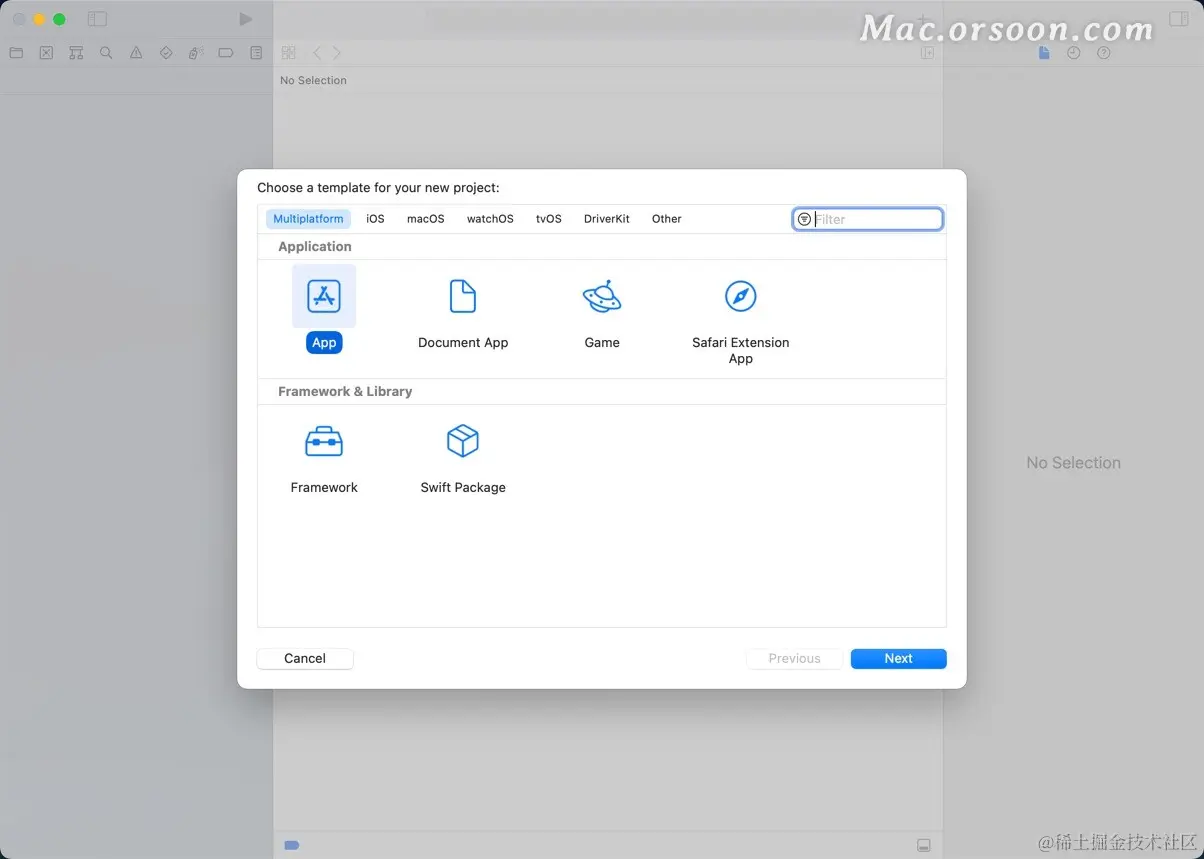Toggle the right inspector panel button
This screenshot has width=1204, height=859.
click(1178, 19)
